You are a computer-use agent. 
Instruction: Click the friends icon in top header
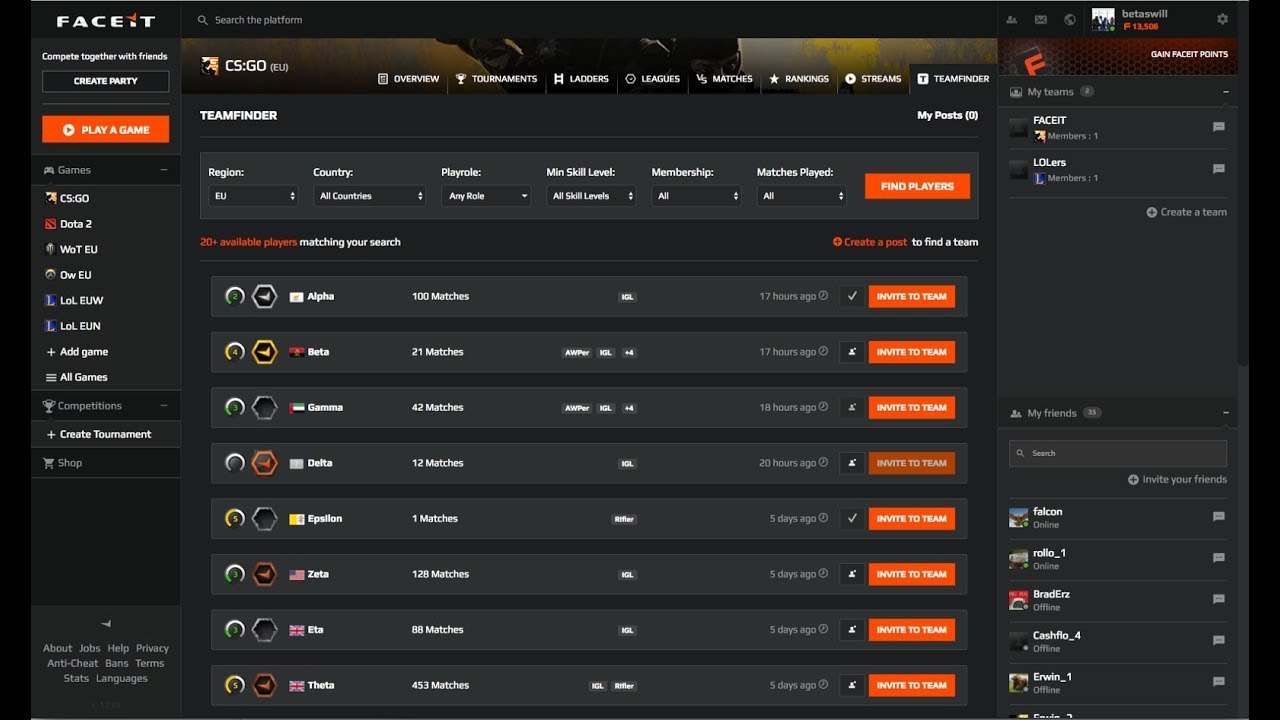tap(1012, 20)
